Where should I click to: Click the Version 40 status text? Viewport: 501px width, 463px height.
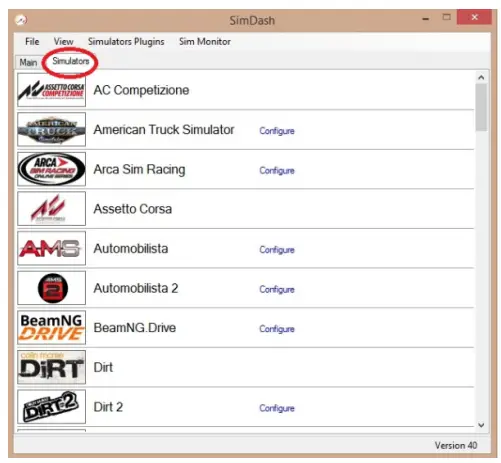coord(456,445)
